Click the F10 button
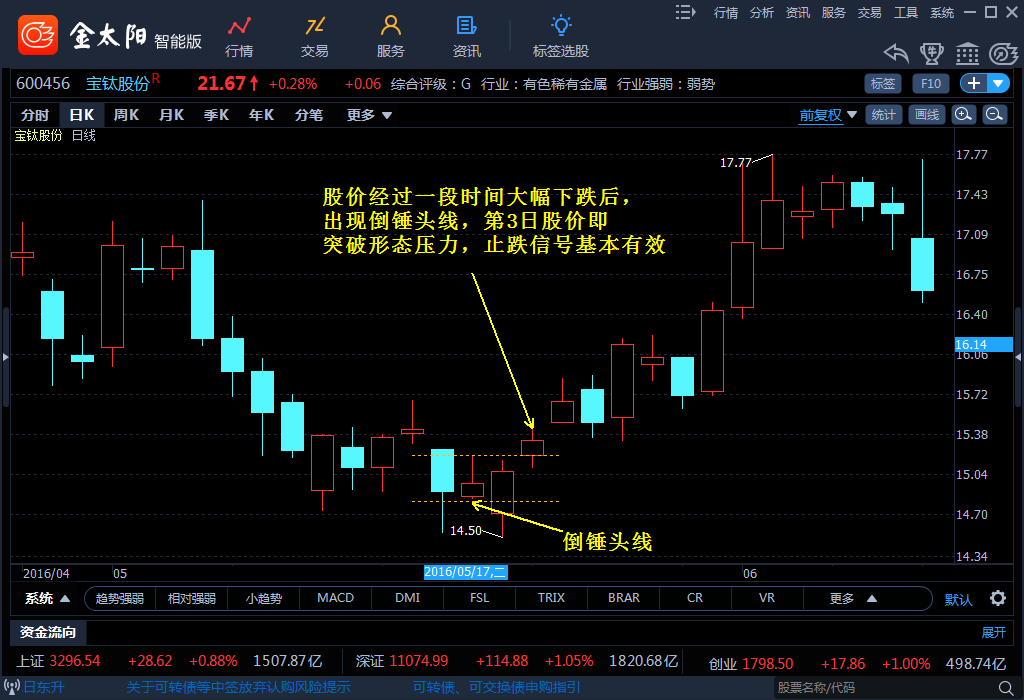The height and width of the screenshot is (700, 1024). point(930,84)
